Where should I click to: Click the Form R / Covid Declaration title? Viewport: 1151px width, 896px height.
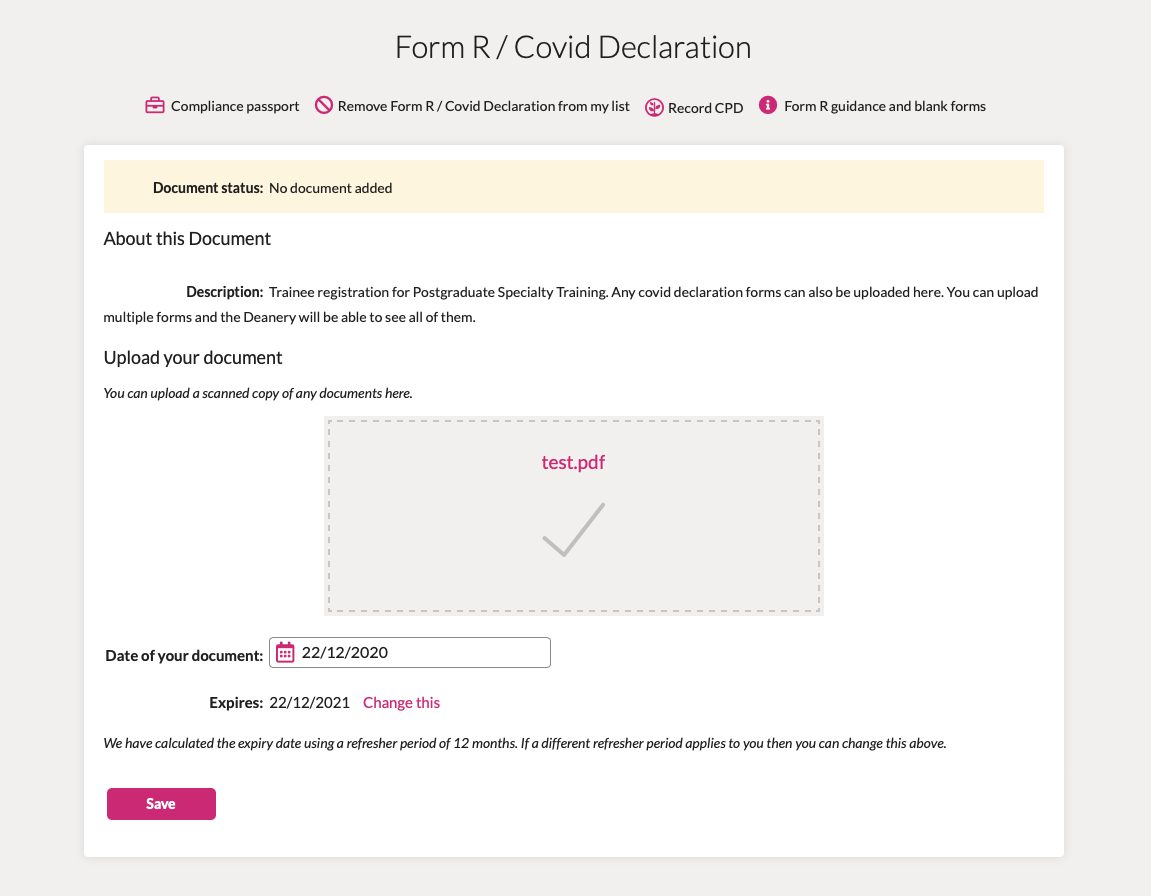click(x=573, y=47)
